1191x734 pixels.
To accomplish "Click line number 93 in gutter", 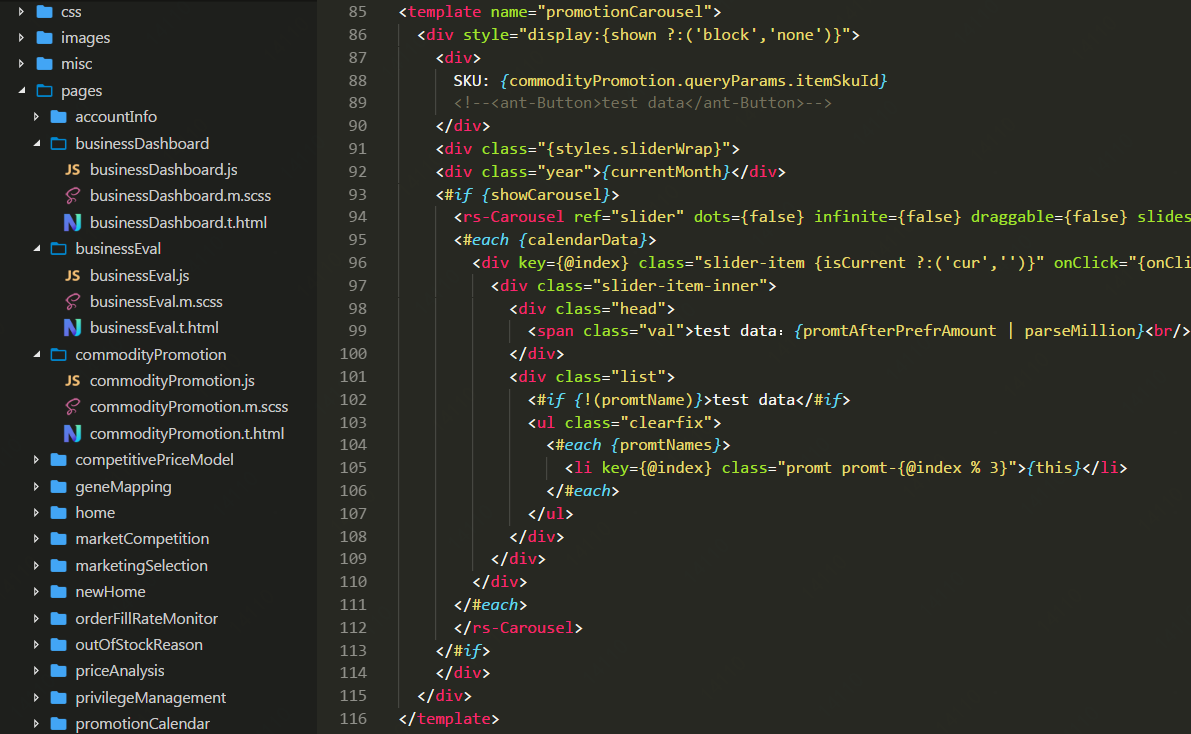I will (x=357, y=195).
